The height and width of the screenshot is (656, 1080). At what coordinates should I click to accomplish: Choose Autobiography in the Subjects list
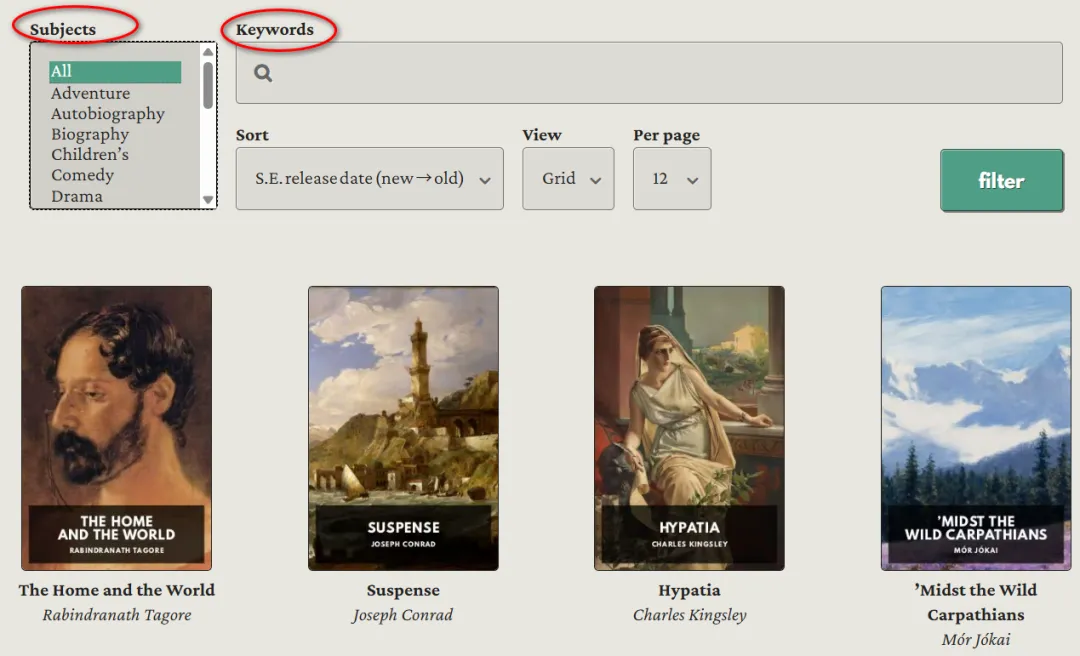107,114
